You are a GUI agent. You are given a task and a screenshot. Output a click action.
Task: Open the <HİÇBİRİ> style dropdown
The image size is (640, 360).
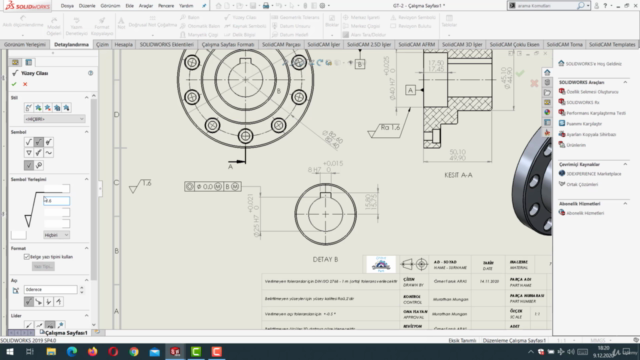tap(54, 119)
